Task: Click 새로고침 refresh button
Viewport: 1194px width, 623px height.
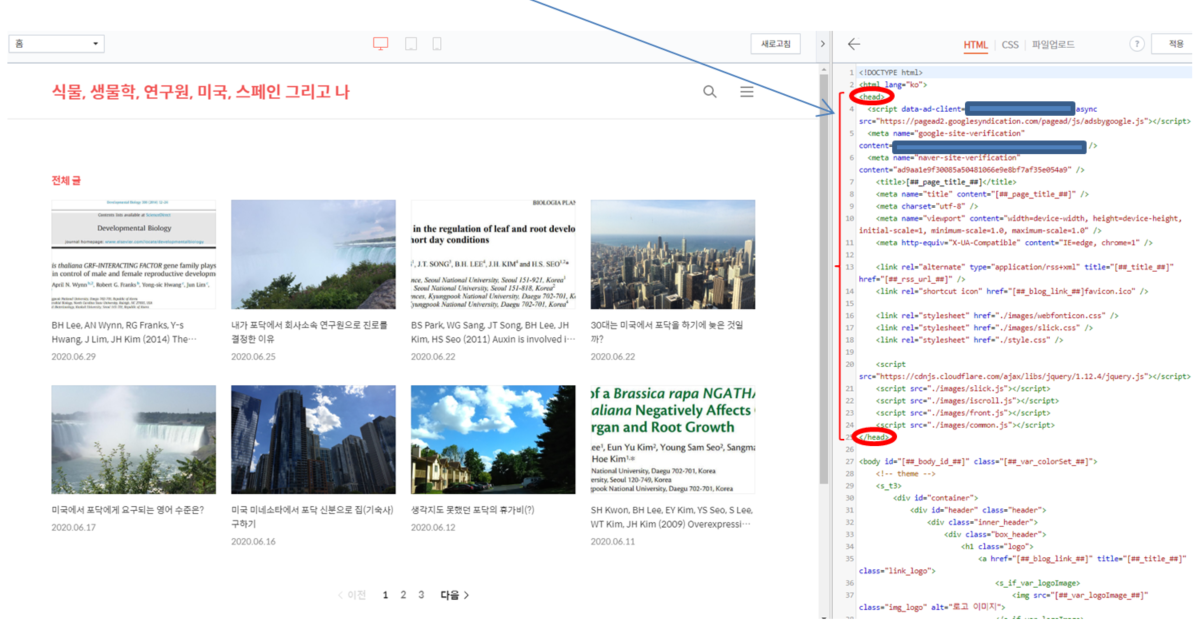Action: [x=776, y=44]
